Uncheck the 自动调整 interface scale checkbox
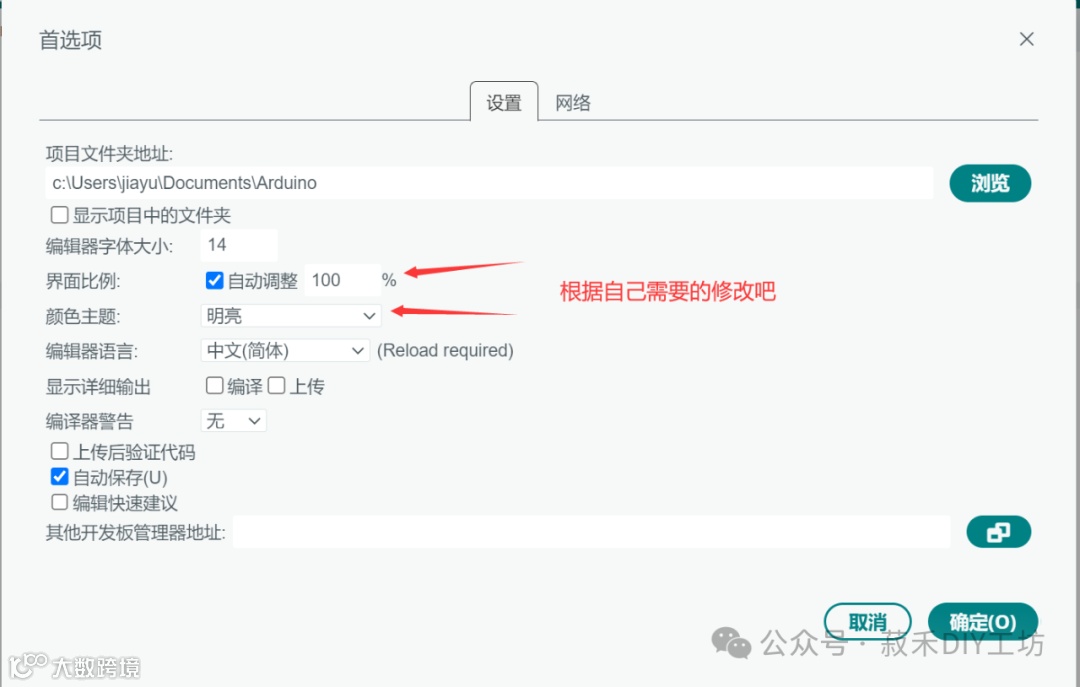 (214, 280)
